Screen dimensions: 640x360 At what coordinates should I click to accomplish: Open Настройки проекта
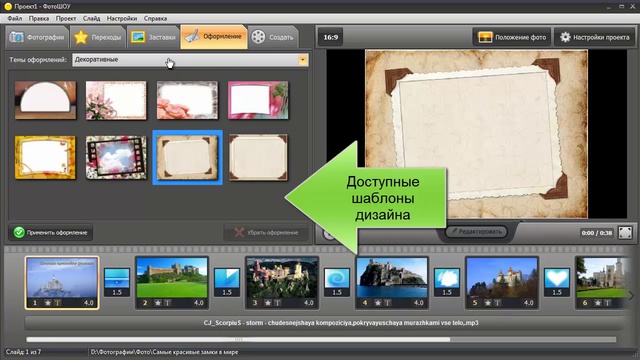[x=595, y=37]
